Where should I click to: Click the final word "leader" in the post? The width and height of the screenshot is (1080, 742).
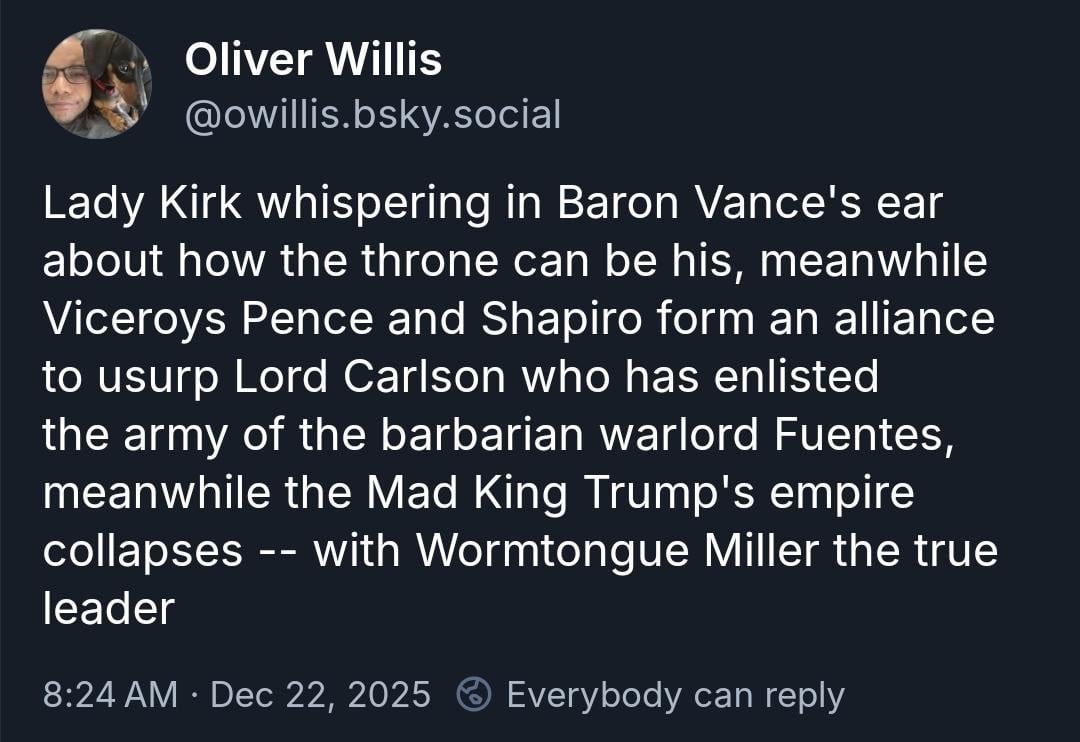(109, 608)
